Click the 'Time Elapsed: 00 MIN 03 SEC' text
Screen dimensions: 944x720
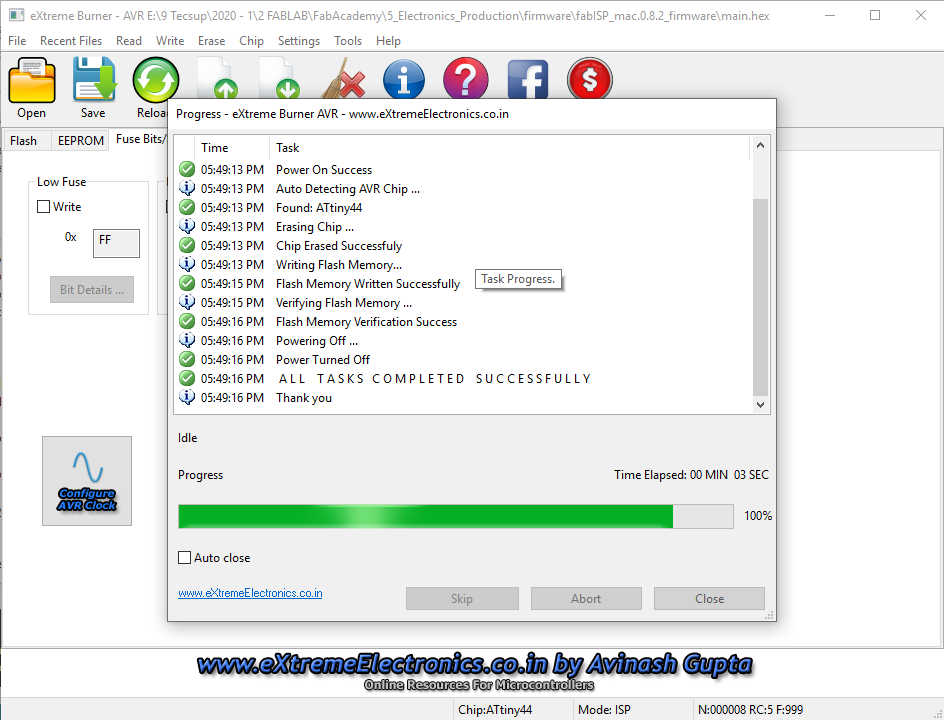pyautogui.click(x=691, y=475)
